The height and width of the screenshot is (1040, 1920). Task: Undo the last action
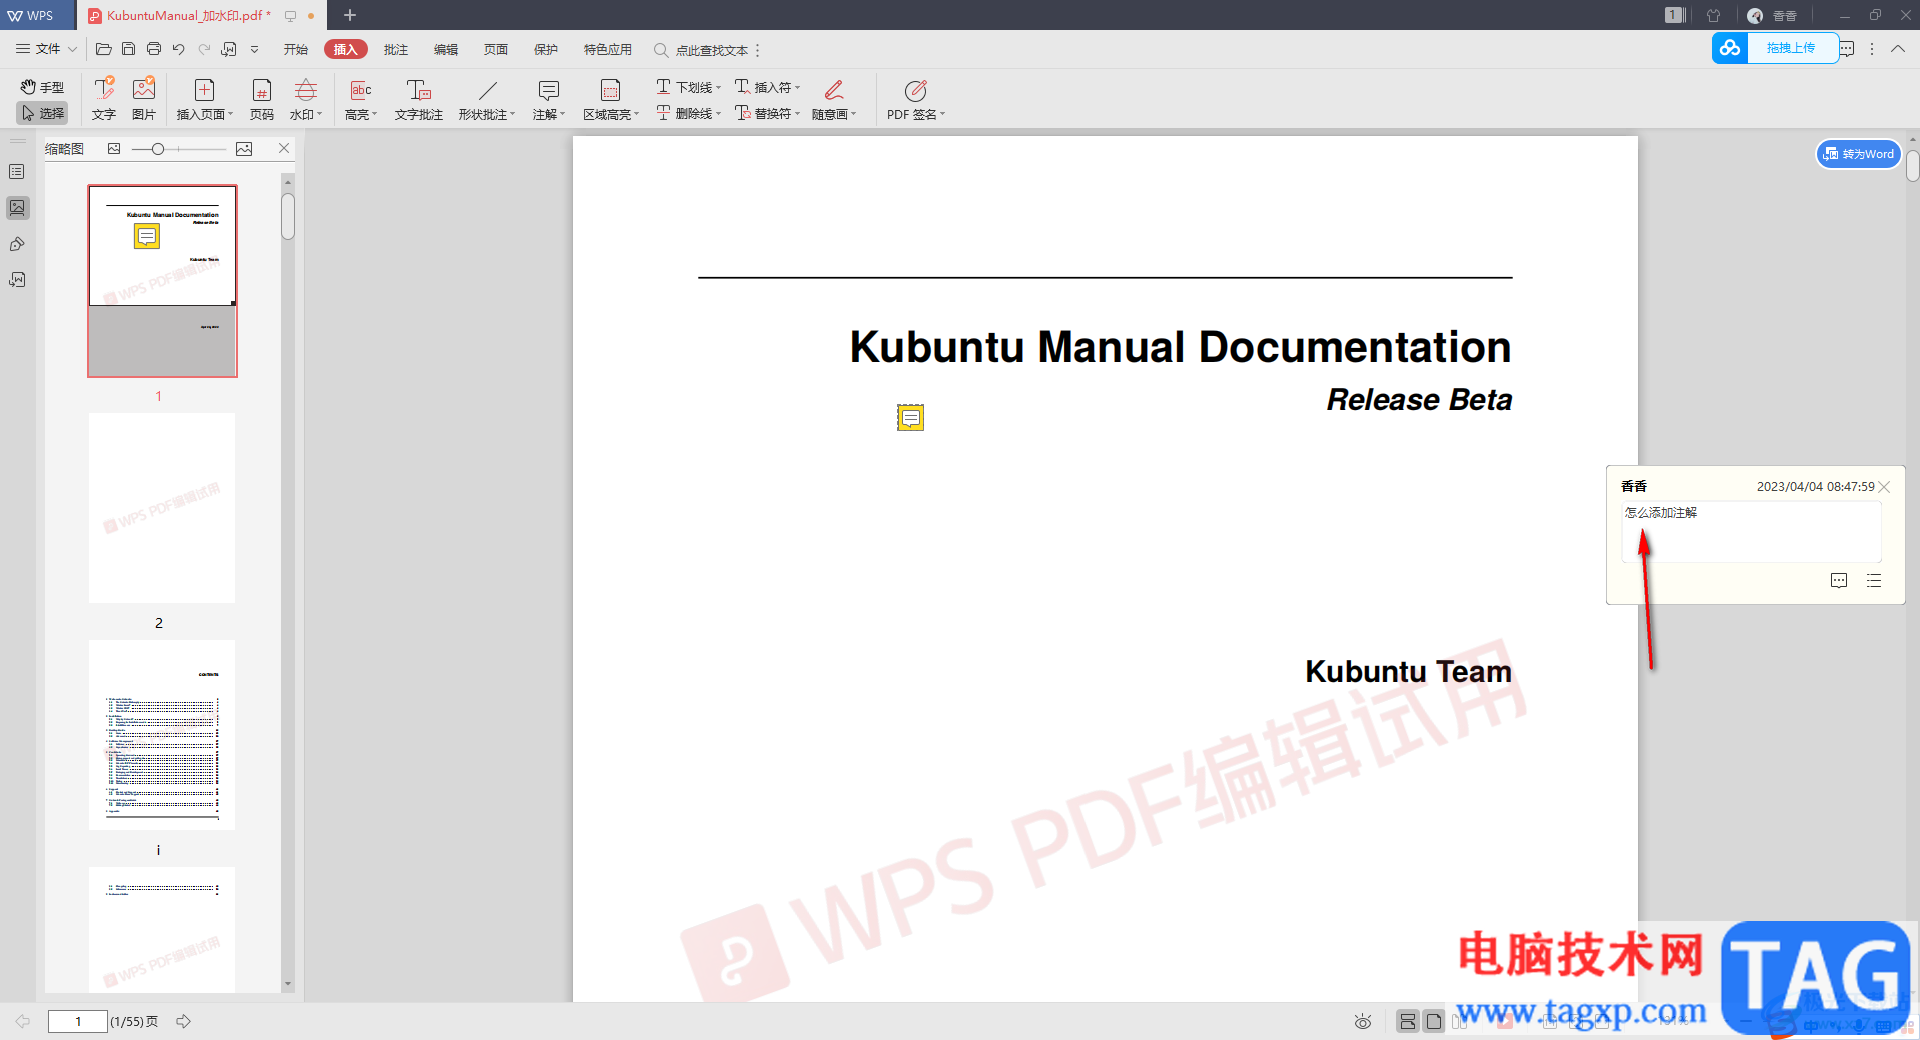click(x=178, y=49)
